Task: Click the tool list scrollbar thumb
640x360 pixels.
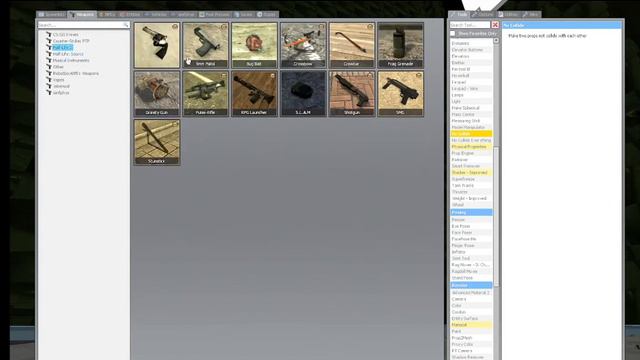Action: pos(496,216)
